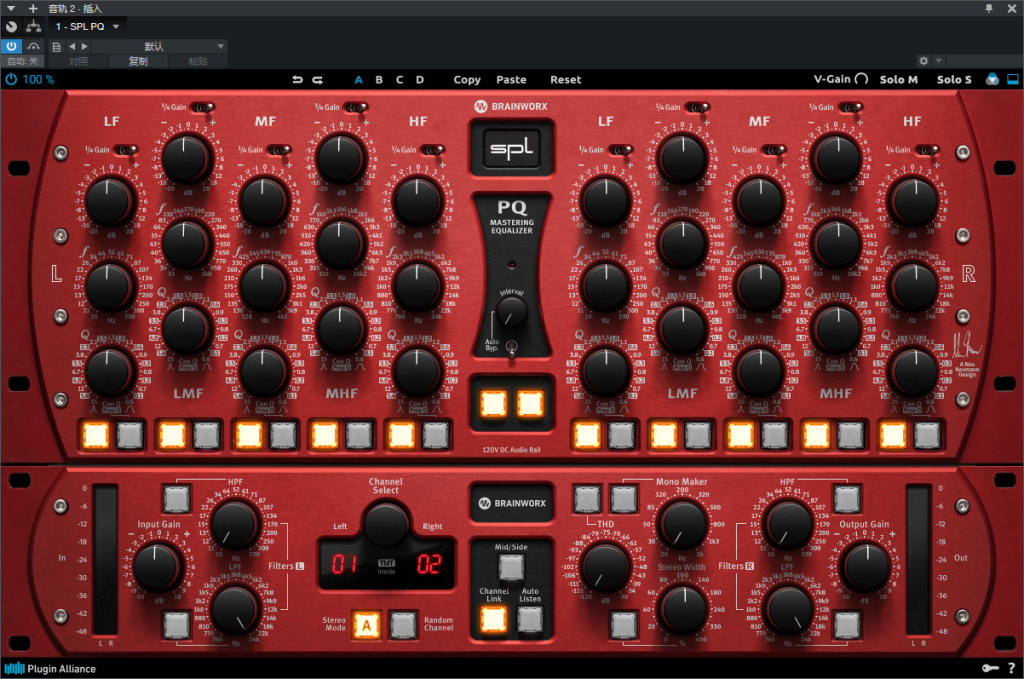Click HPF button in Filters R section
This screenshot has height=679, width=1024.
(x=847, y=499)
